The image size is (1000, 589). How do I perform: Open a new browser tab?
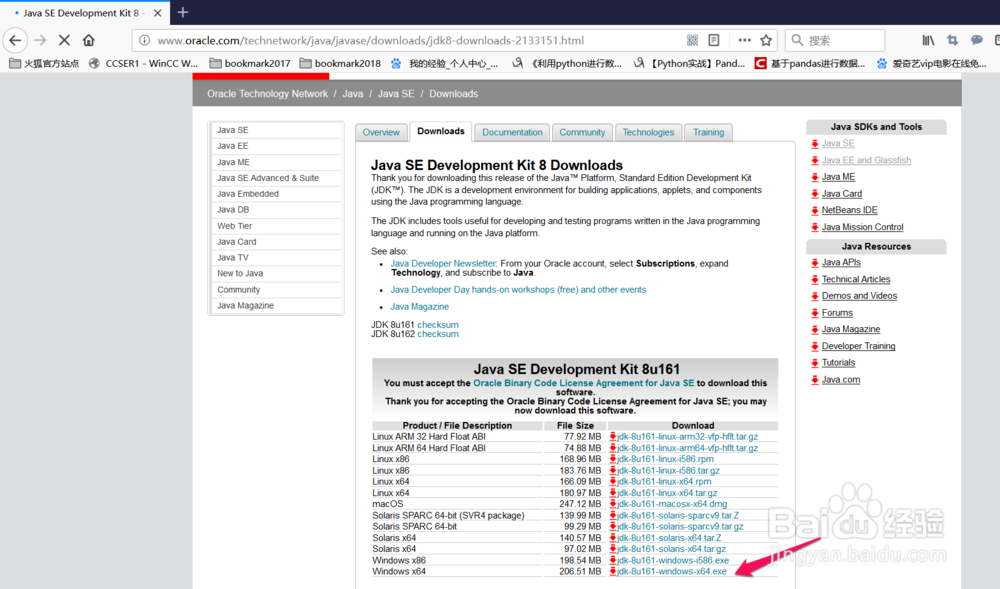[x=182, y=12]
